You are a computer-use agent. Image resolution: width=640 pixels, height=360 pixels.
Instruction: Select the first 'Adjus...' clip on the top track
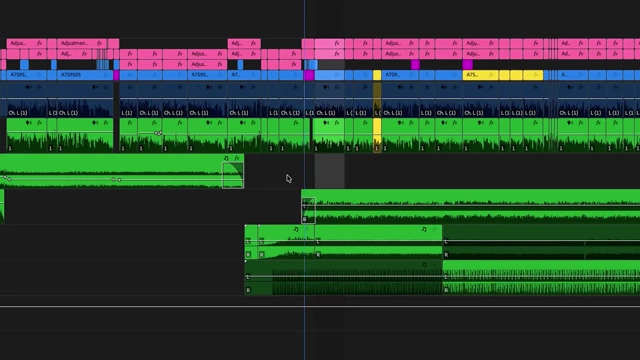tap(26, 43)
